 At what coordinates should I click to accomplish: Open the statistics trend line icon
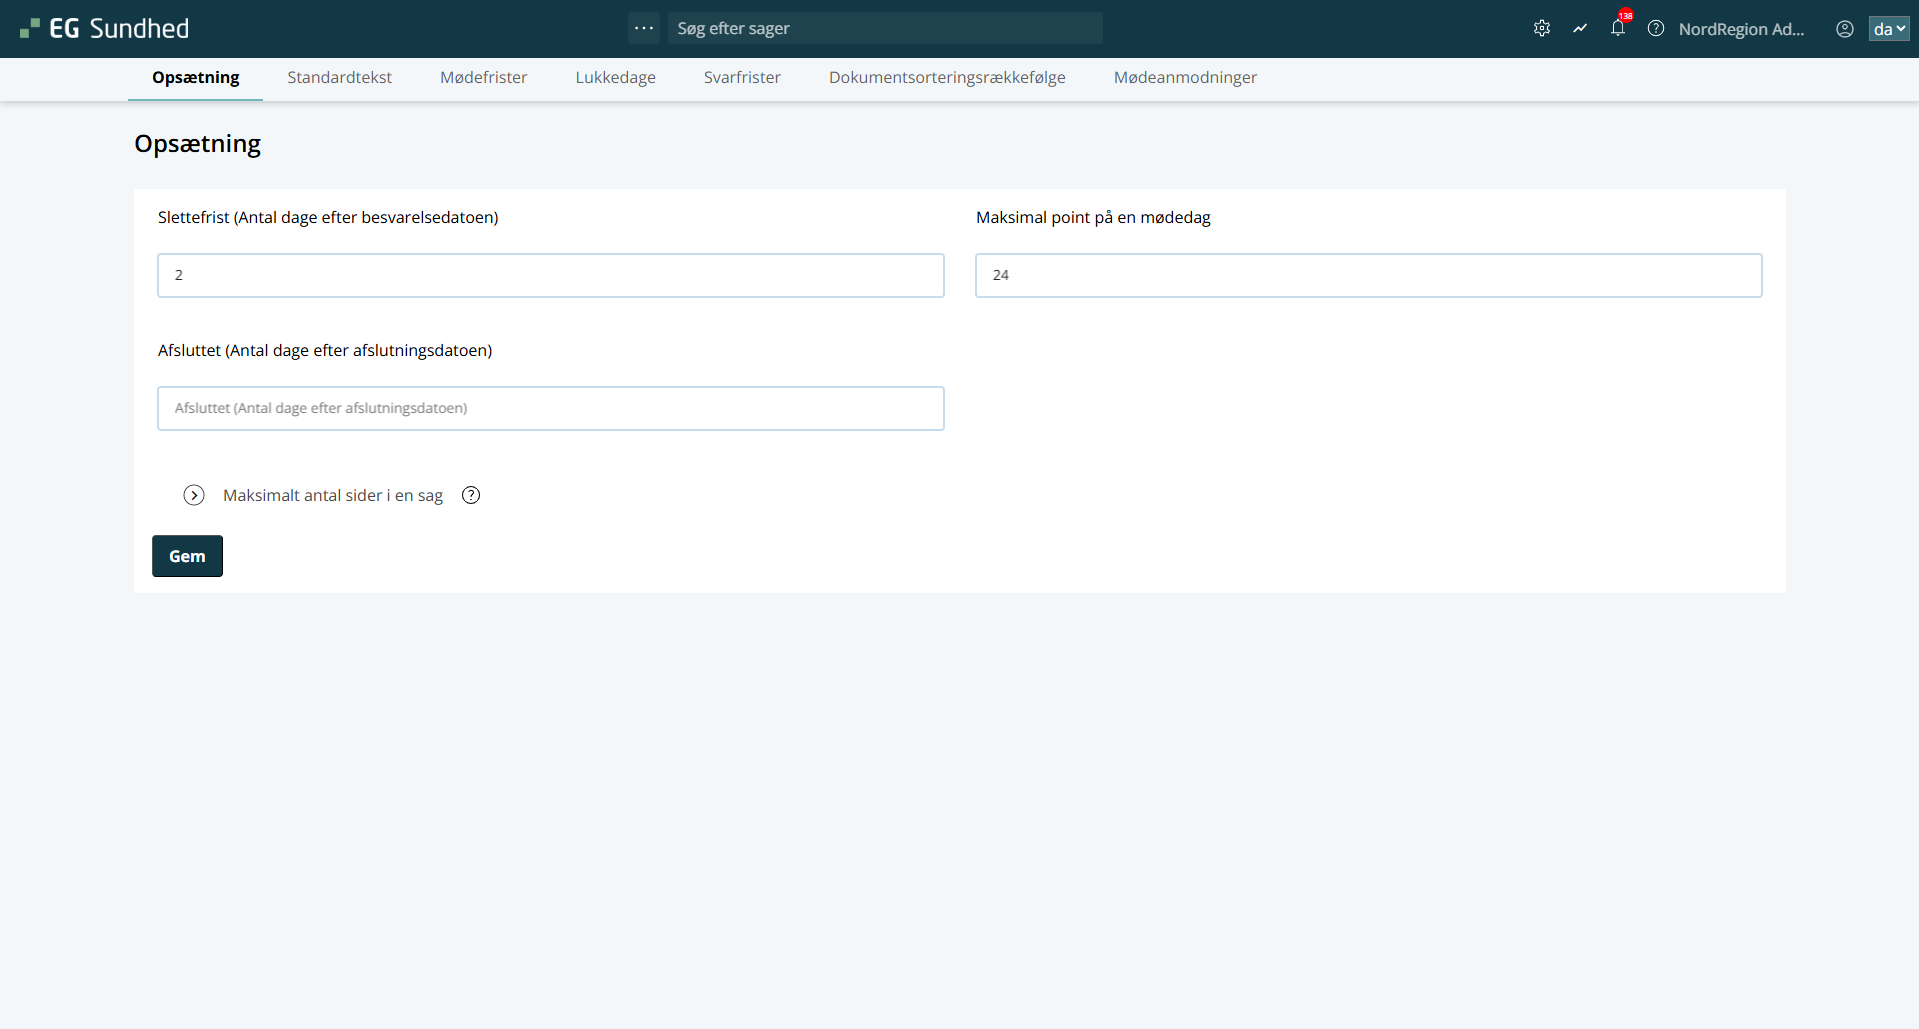pyautogui.click(x=1580, y=29)
